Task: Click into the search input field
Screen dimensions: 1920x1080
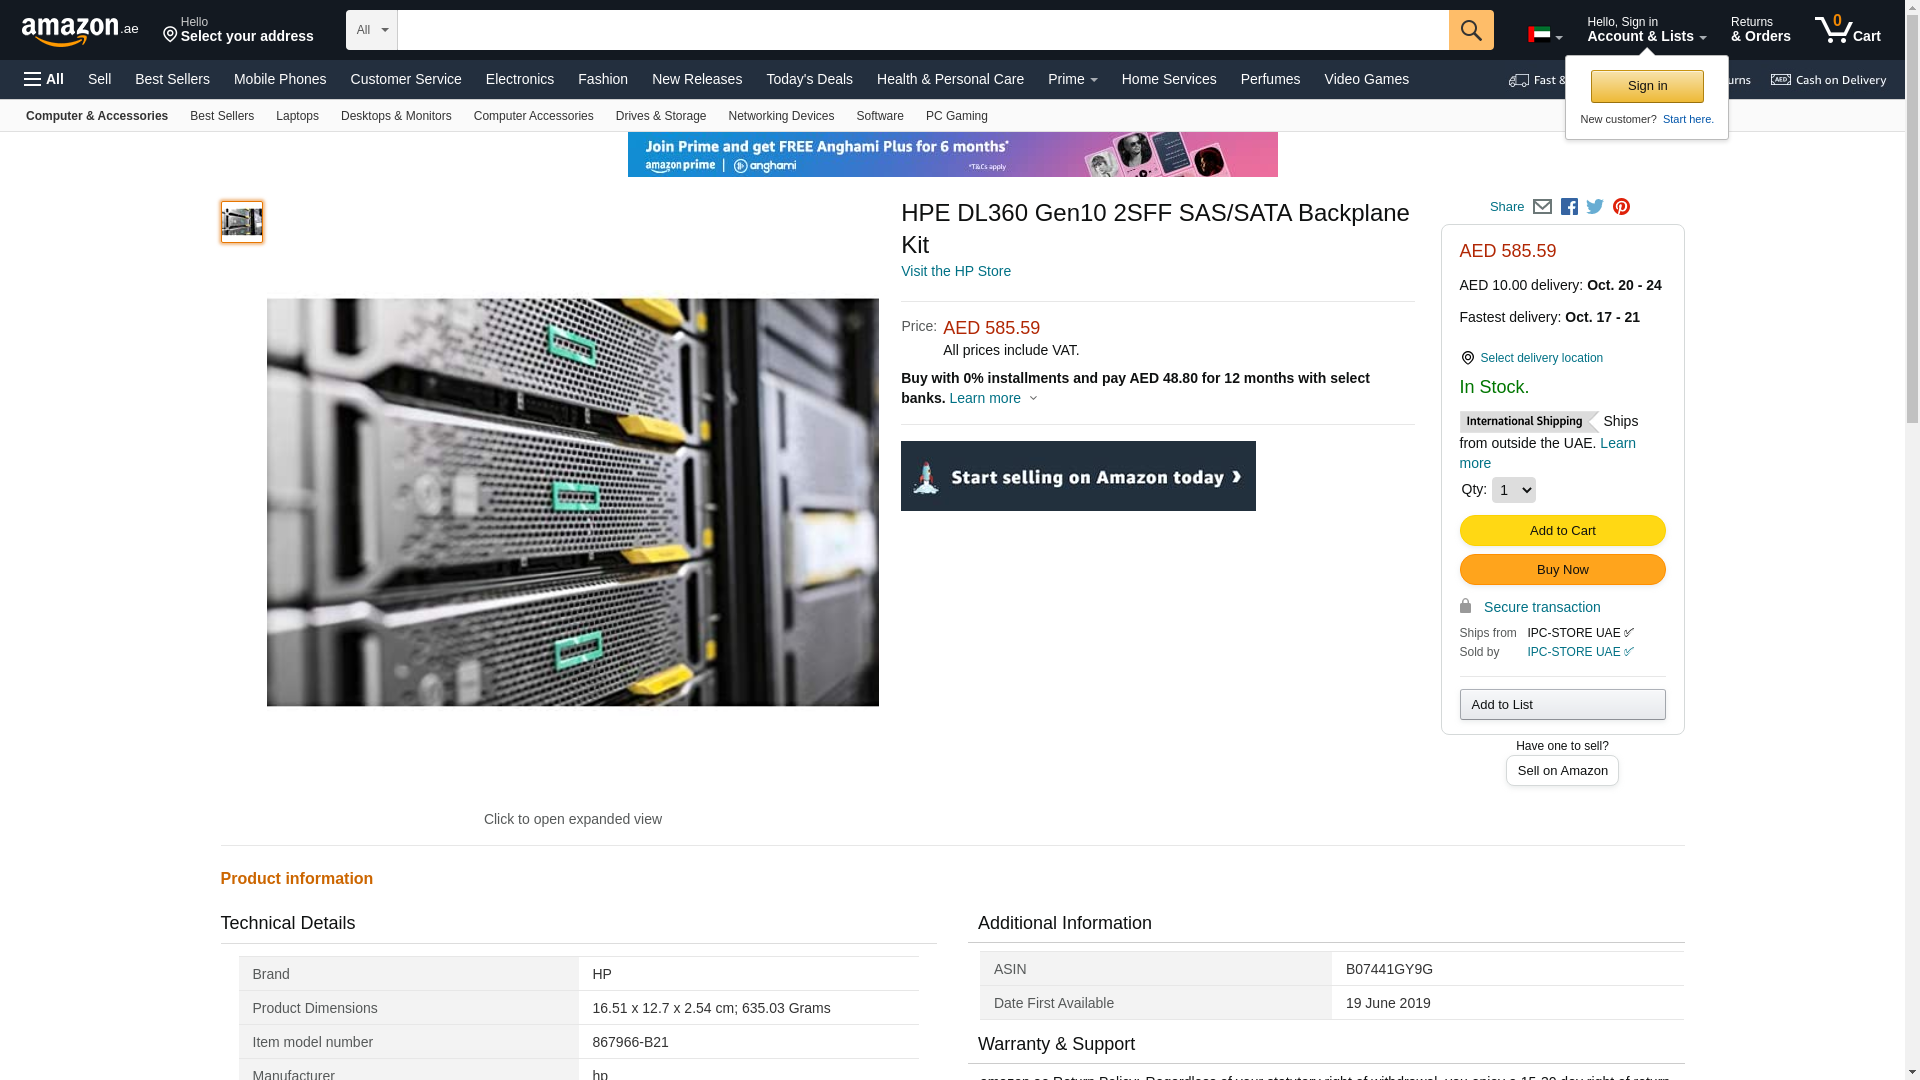Action: (x=922, y=30)
